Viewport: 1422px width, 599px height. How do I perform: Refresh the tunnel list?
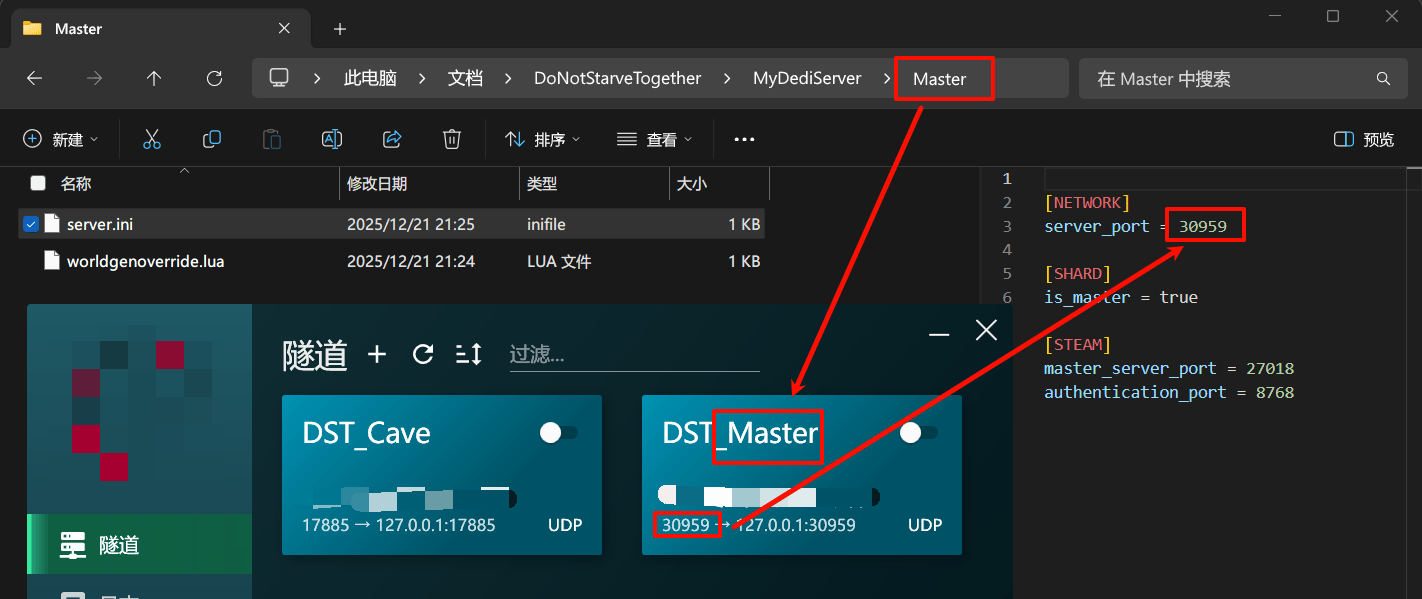[423, 354]
